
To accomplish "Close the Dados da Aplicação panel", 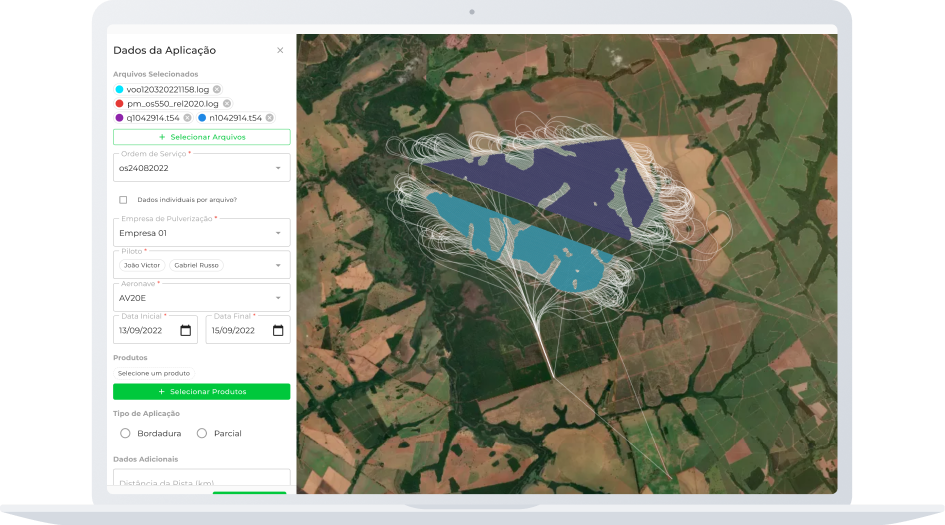I will click(280, 50).
